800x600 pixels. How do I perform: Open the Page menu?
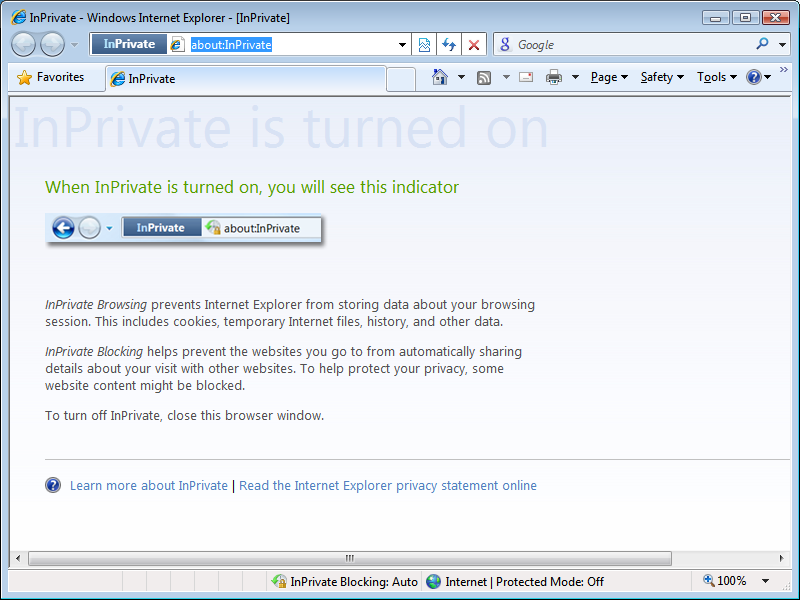[609, 77]
